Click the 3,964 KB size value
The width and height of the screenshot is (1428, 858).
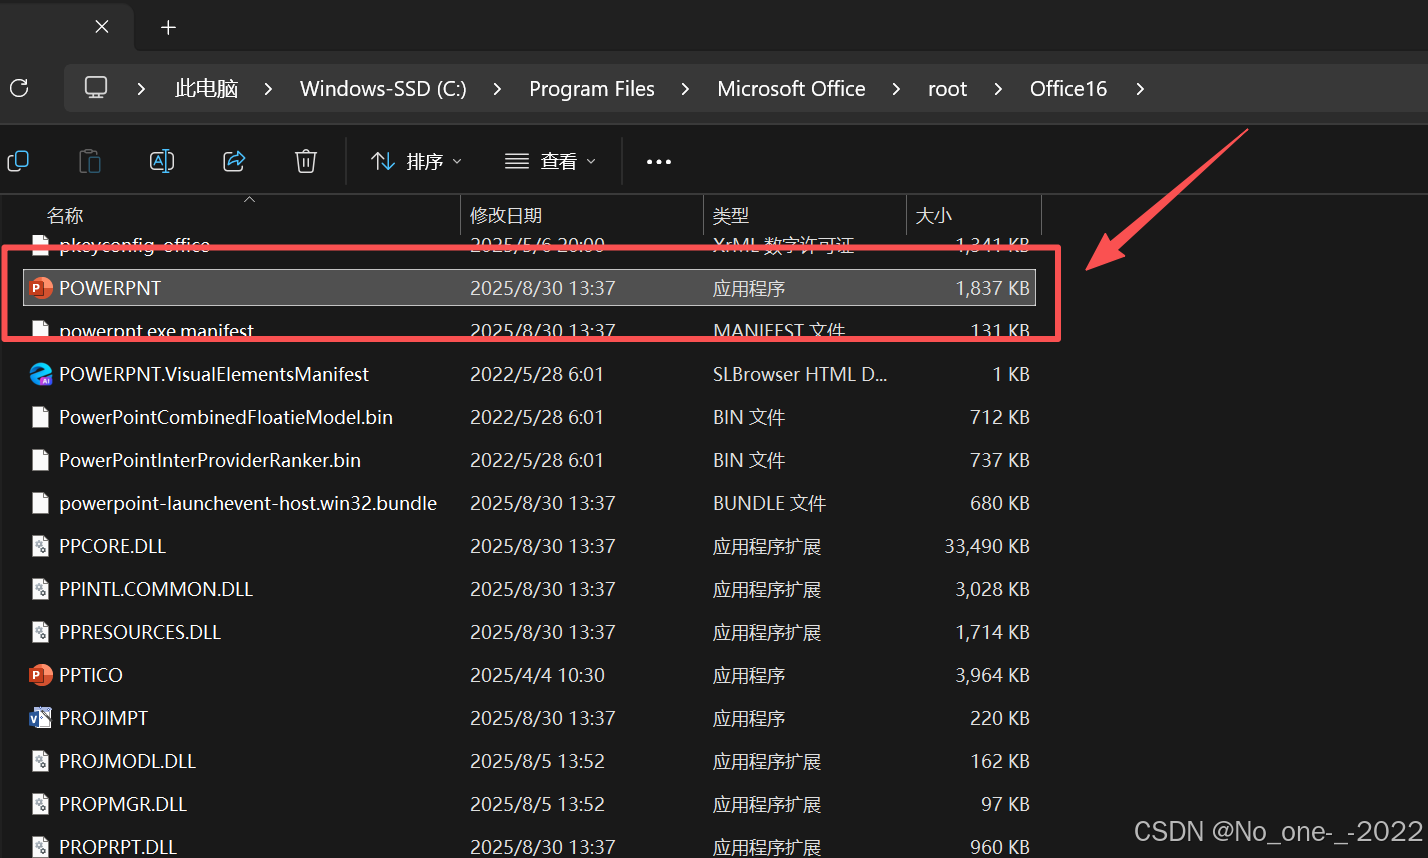[992, 675]
